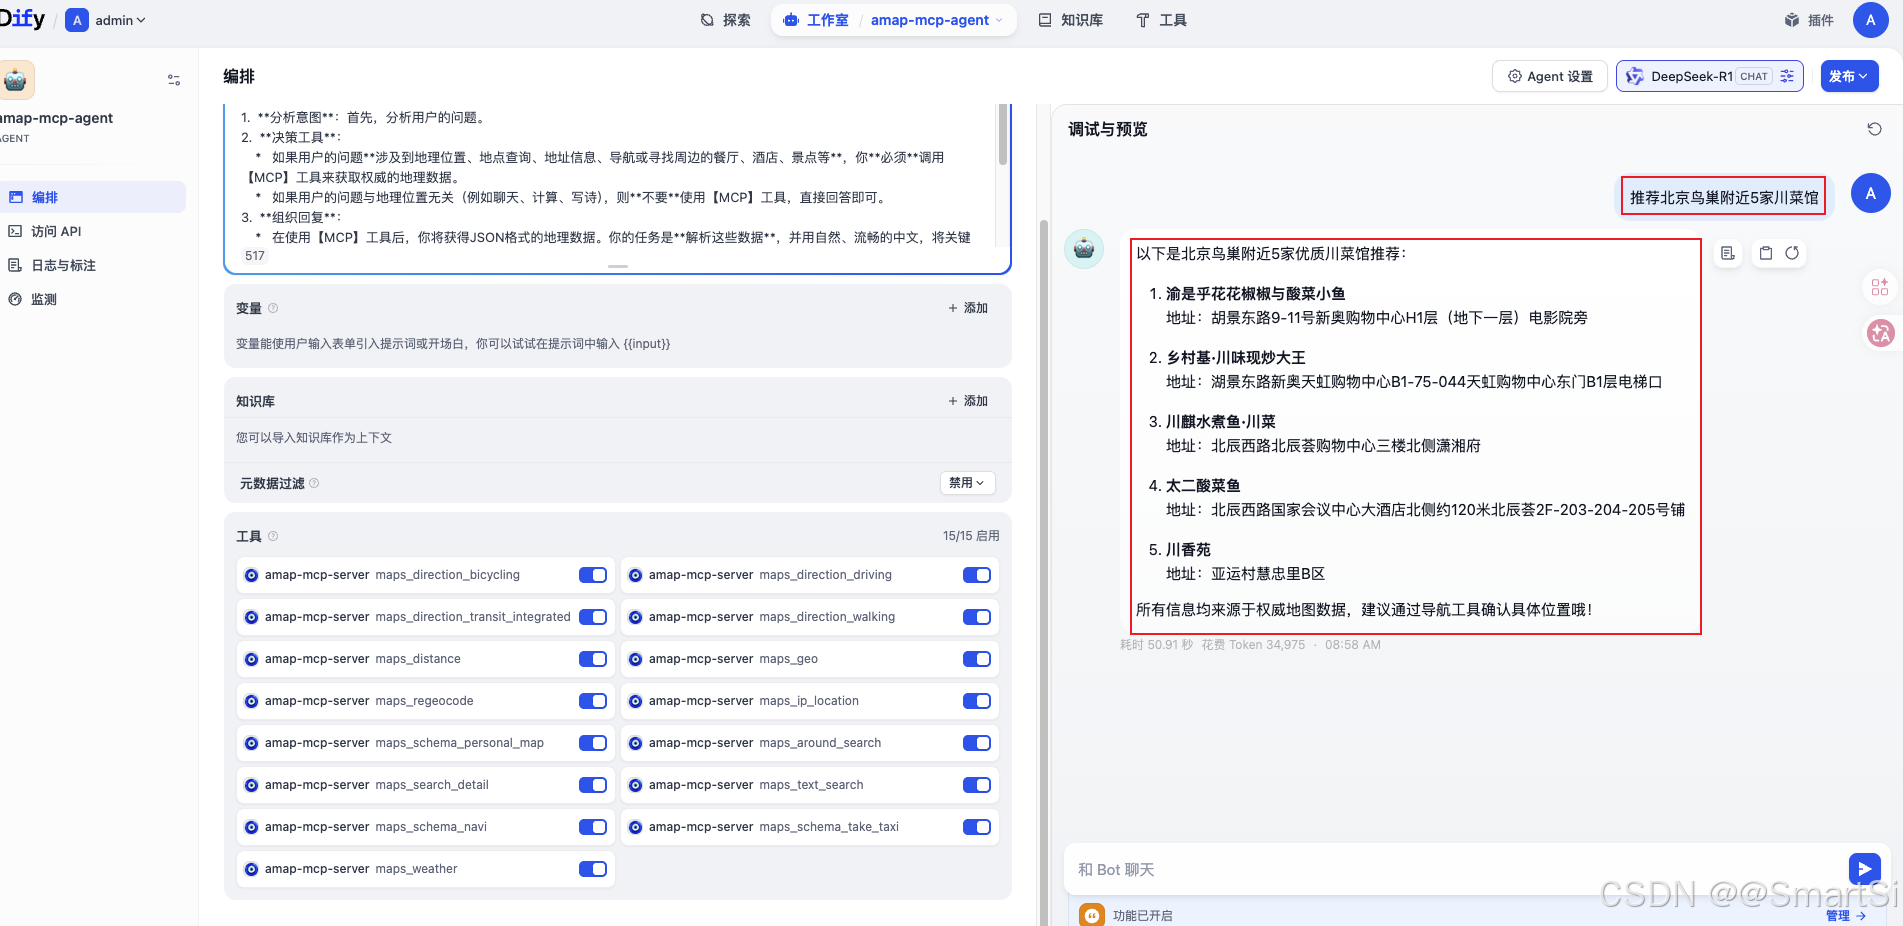The image size is (1903, 926).
Task: Copy the bot reply using the clipboard icon
Action: coord(1765,253)
